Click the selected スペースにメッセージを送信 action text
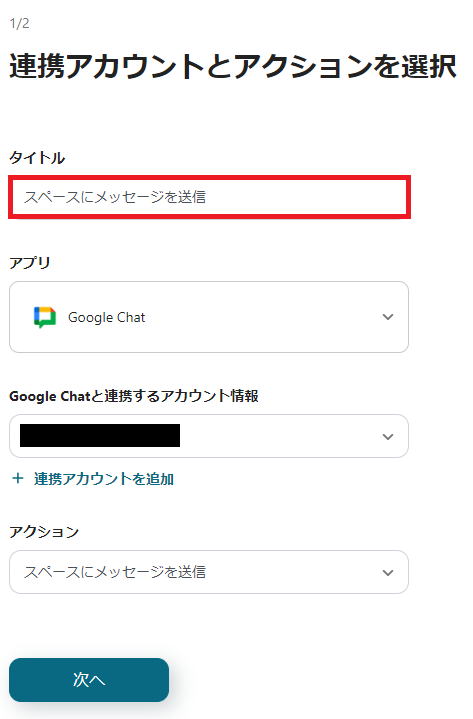The height and width of the screenshot is (719, 473). click(x=115, y=572)
